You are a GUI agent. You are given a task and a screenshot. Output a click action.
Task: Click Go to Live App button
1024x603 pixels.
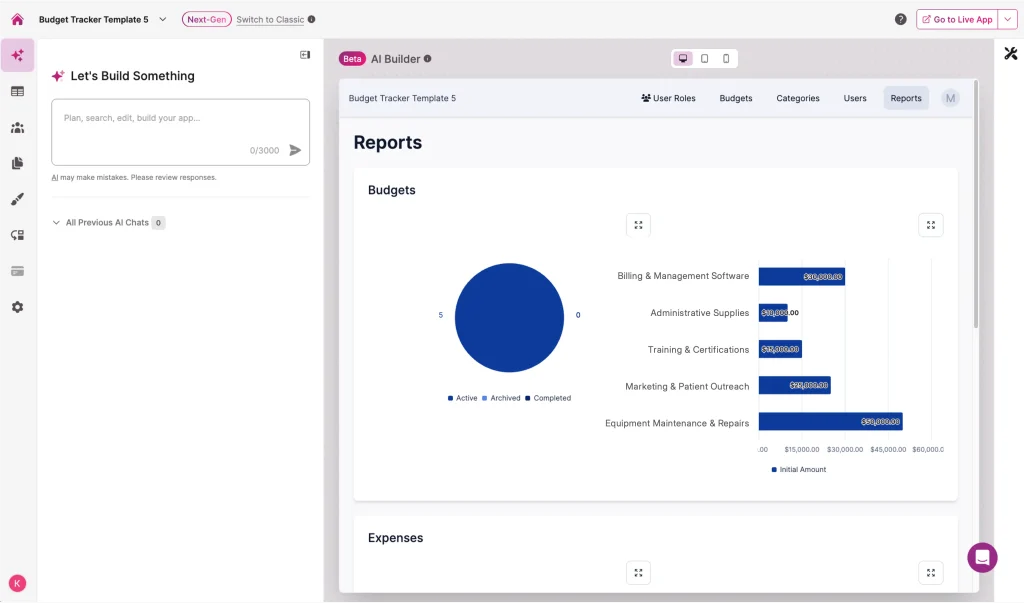point(957,19)
